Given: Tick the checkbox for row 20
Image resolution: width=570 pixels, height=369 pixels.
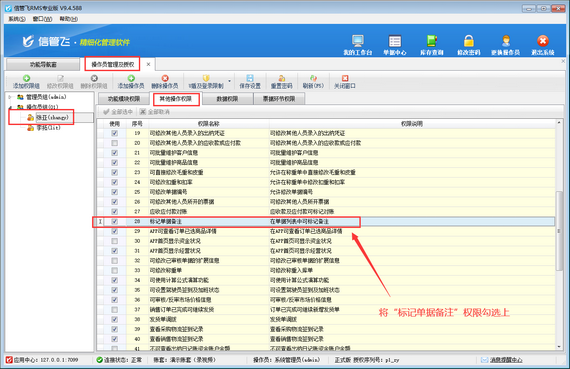Looking at the screenshot, I should 115,143.
